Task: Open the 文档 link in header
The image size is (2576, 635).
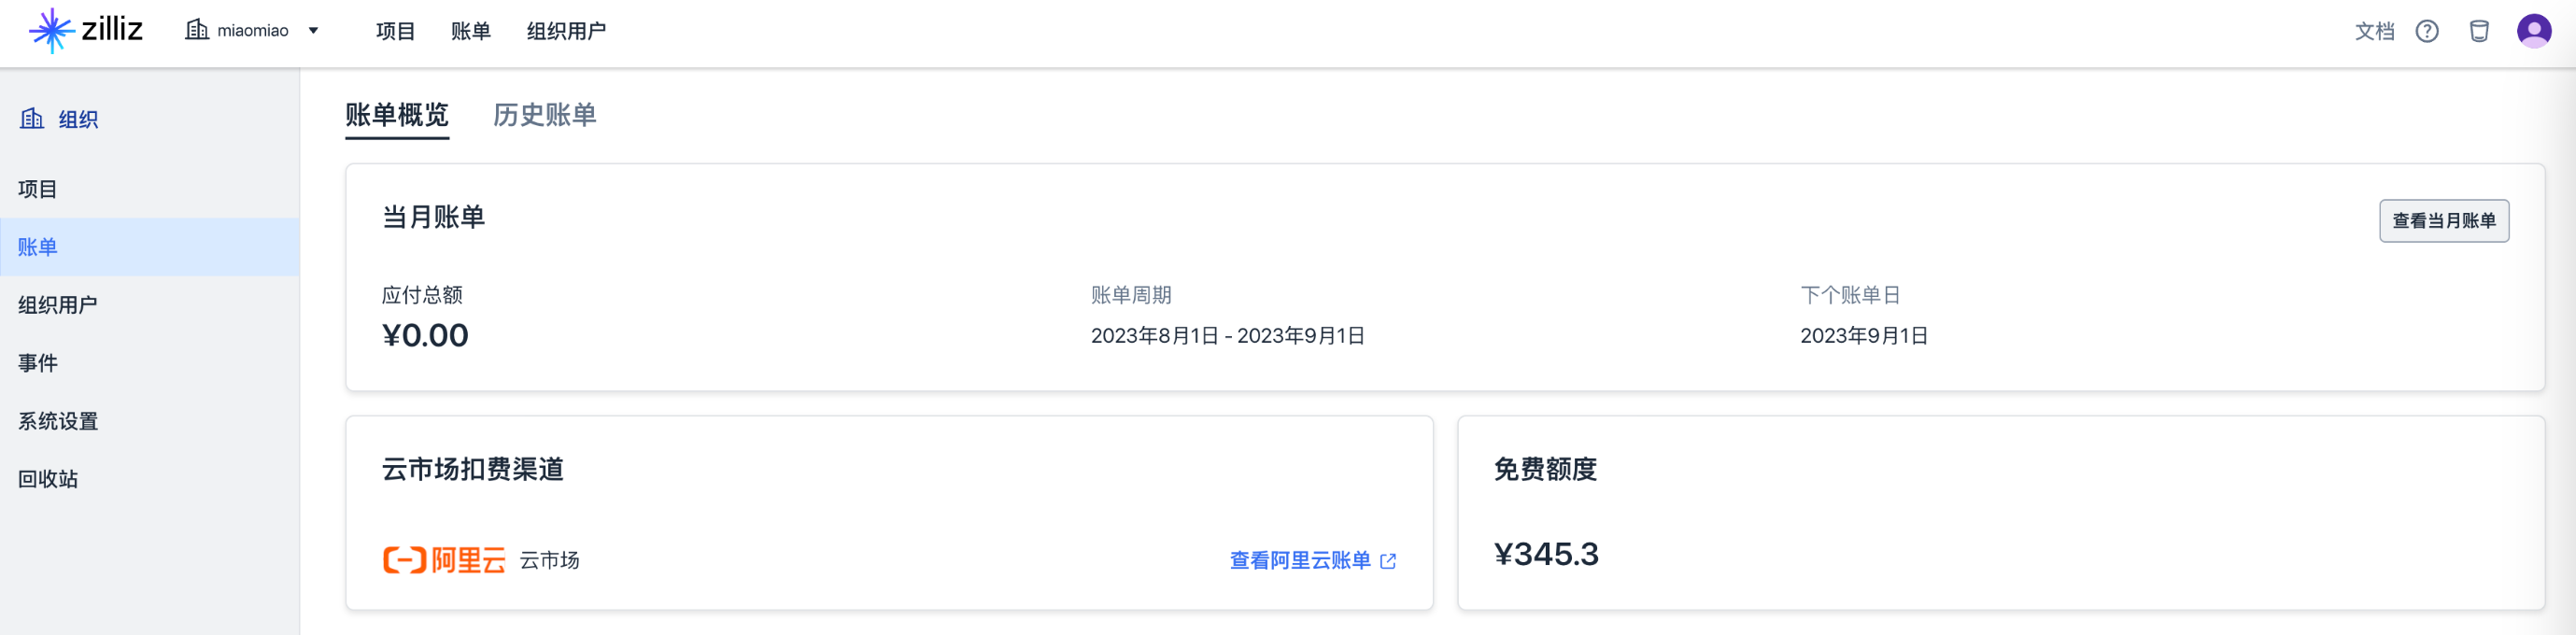Action: pos(2374,31)
